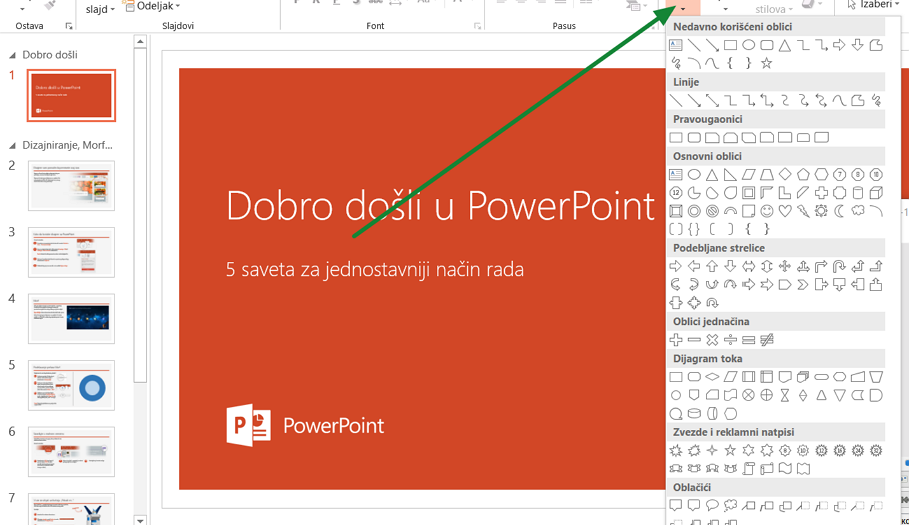The width and height of the screenshot is (909, 525).
Task: Select slide 1 thumbnail
Action: click(x=71, y=96)
